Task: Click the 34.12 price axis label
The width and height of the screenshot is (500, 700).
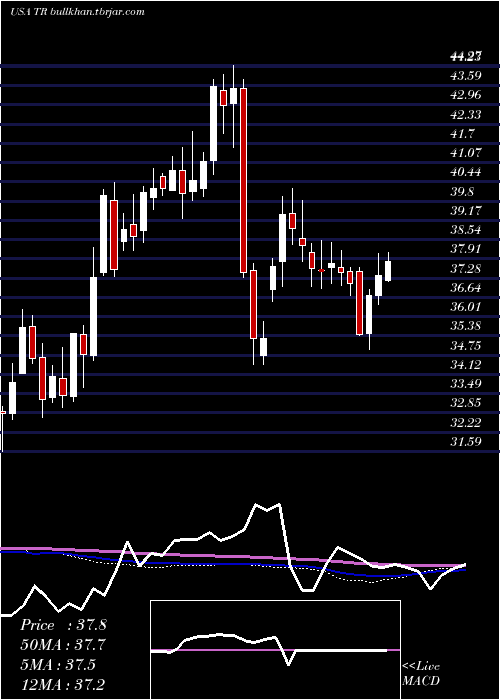Action: [466, 365]
